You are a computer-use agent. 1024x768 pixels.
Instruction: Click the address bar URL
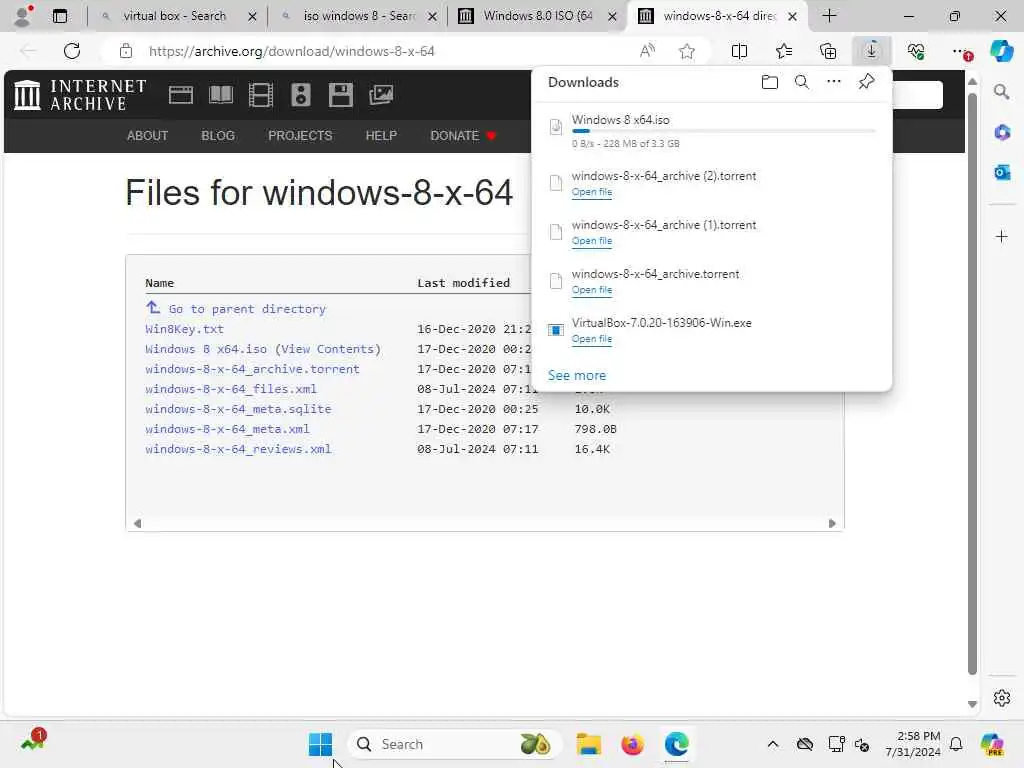(291, 51)
